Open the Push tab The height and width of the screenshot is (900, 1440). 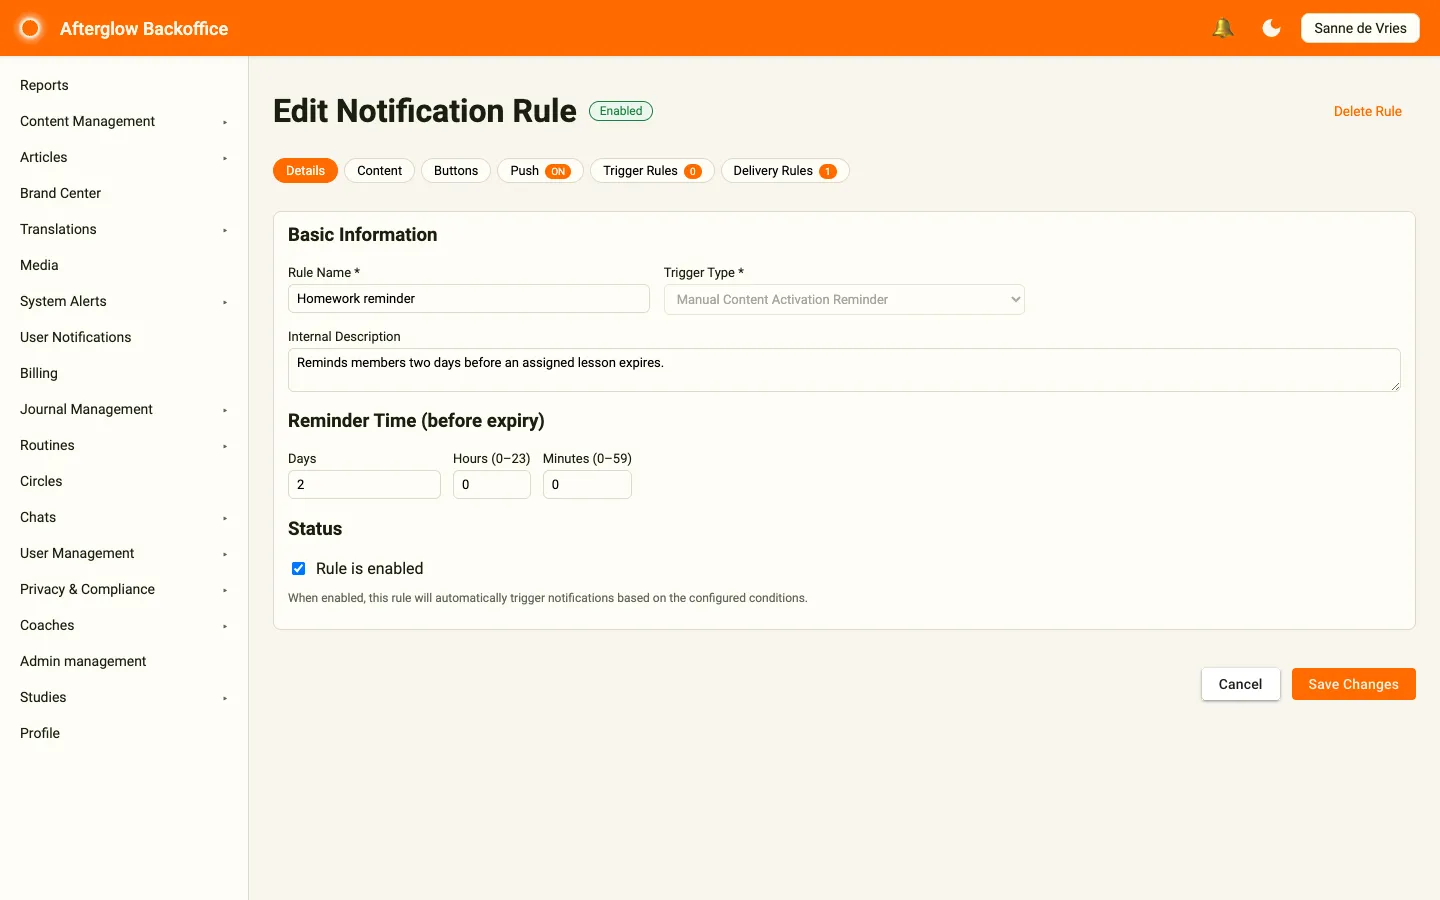coord(540,171)
